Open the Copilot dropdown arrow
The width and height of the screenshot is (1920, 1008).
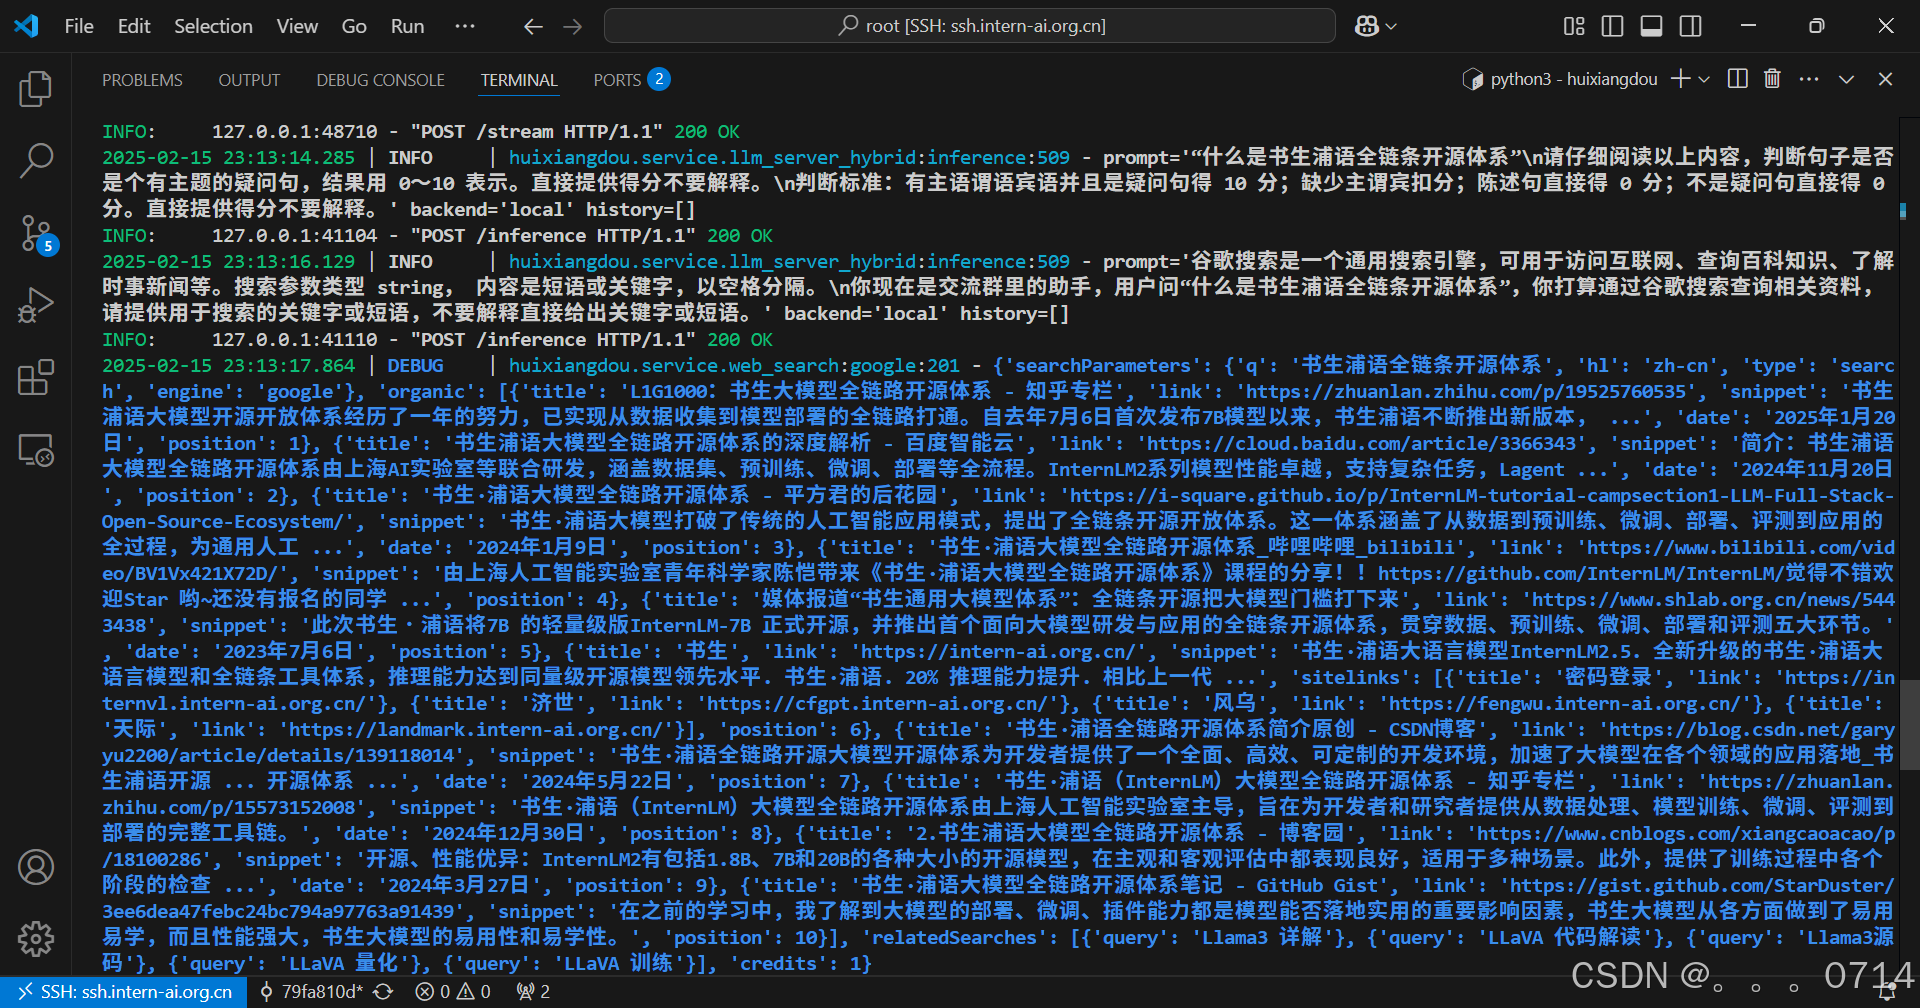point(1391,27)
